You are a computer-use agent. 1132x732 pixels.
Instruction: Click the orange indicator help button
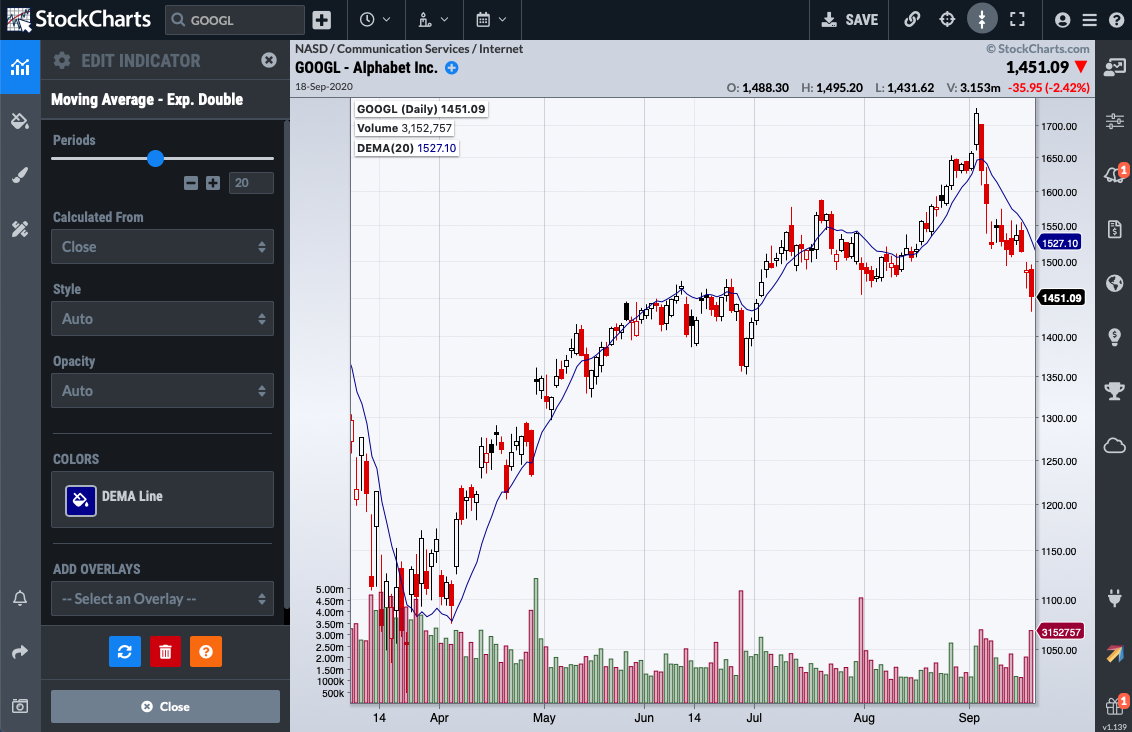click(206, 652)
